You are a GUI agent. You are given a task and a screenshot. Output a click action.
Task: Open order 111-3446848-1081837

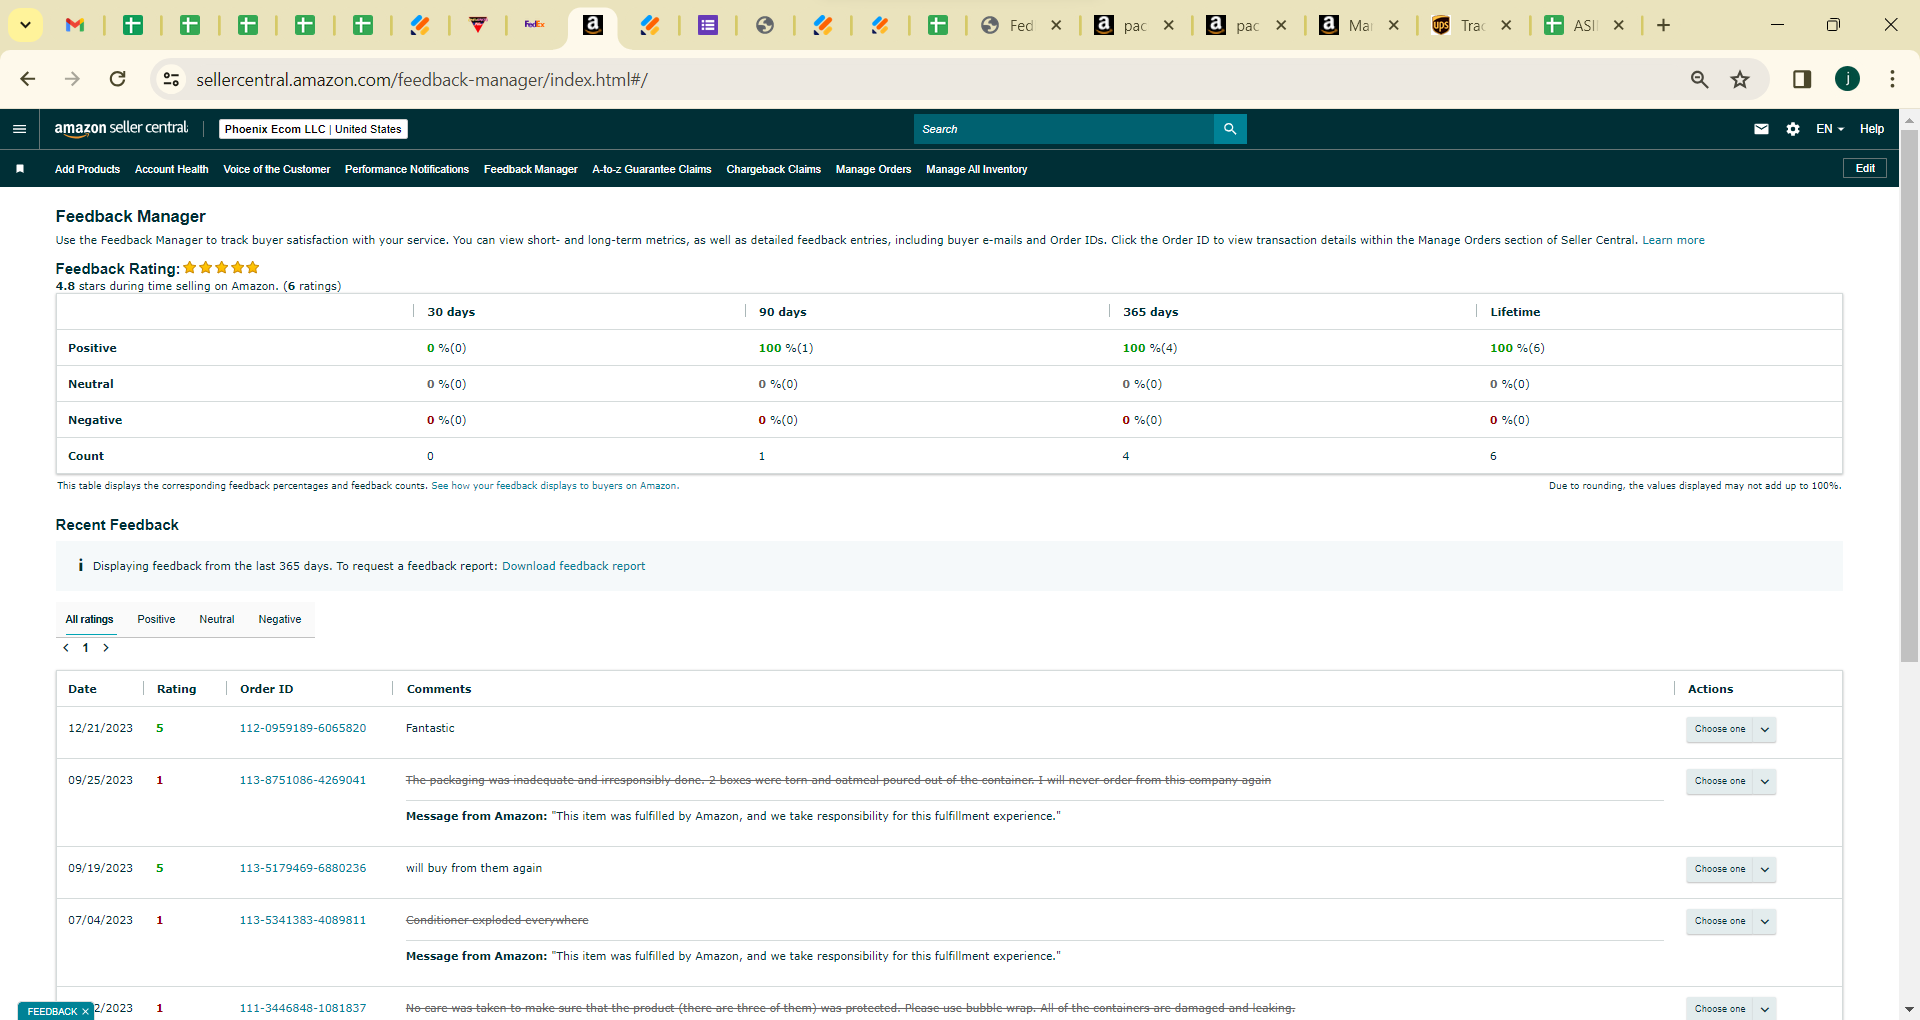click(303, 1008)
